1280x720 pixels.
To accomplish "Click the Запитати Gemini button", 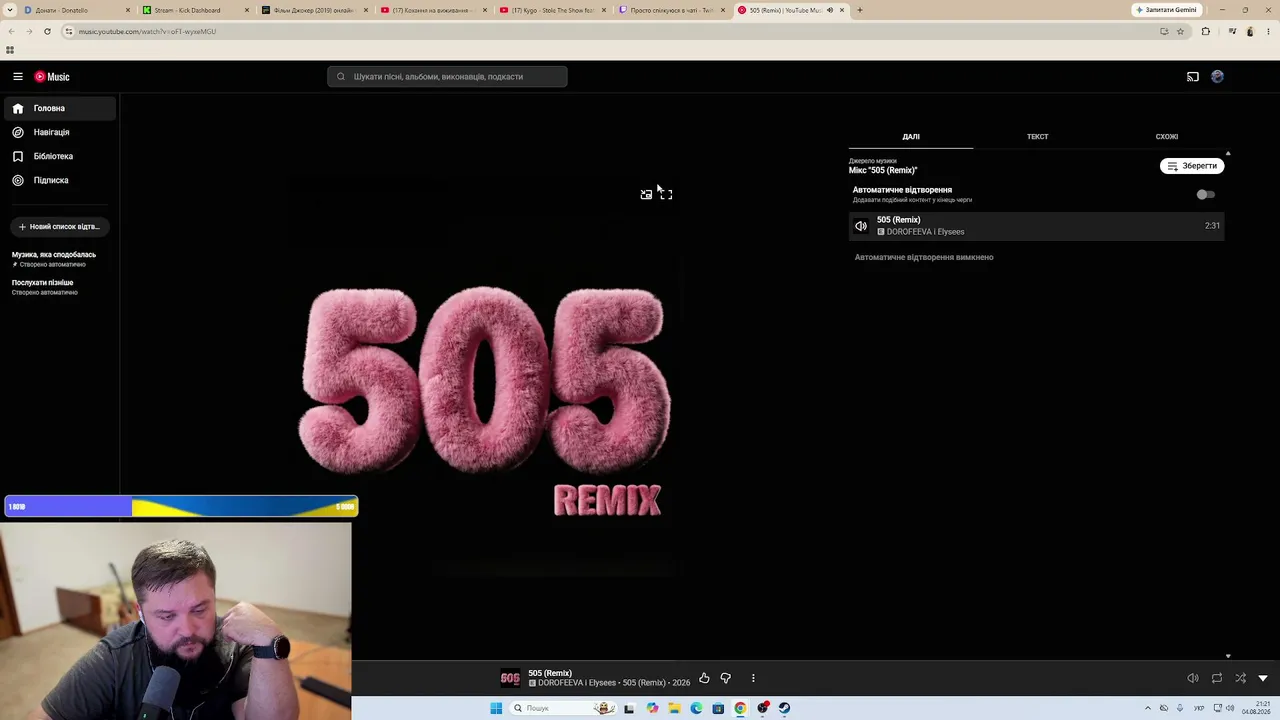I will click(x=1166, y=10).
